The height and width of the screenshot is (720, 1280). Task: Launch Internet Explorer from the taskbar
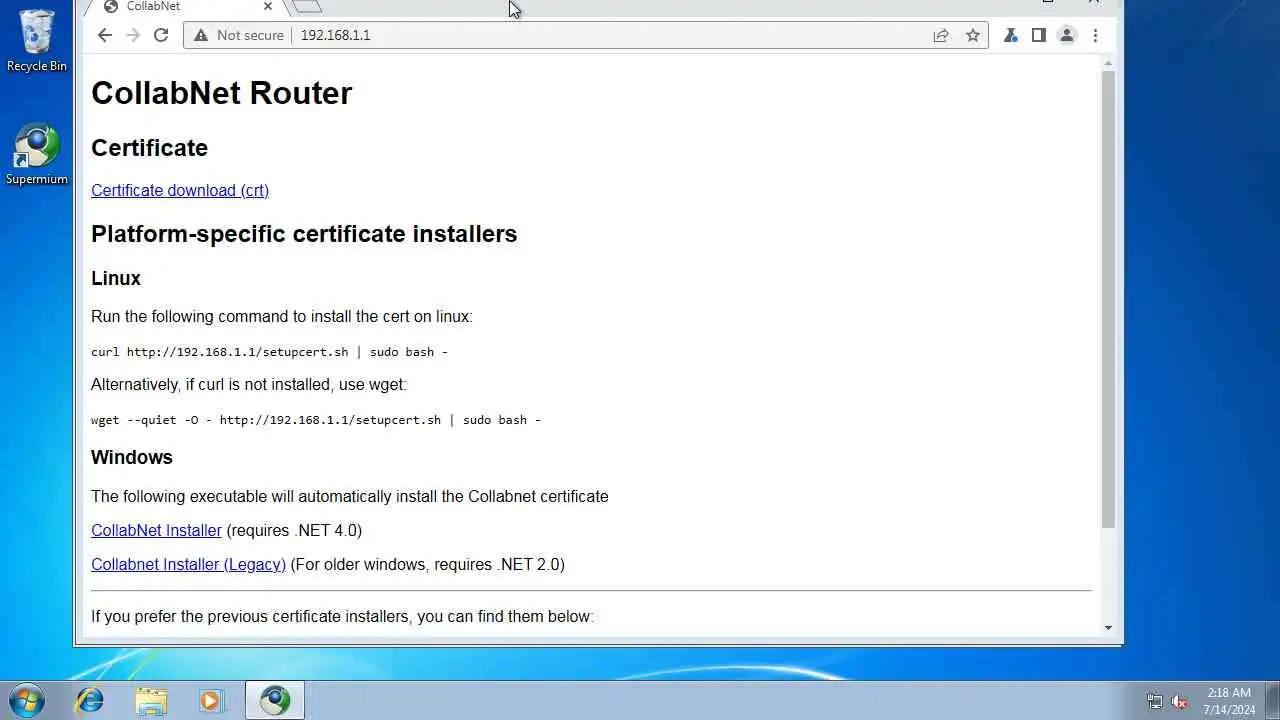tap(90, 700)
